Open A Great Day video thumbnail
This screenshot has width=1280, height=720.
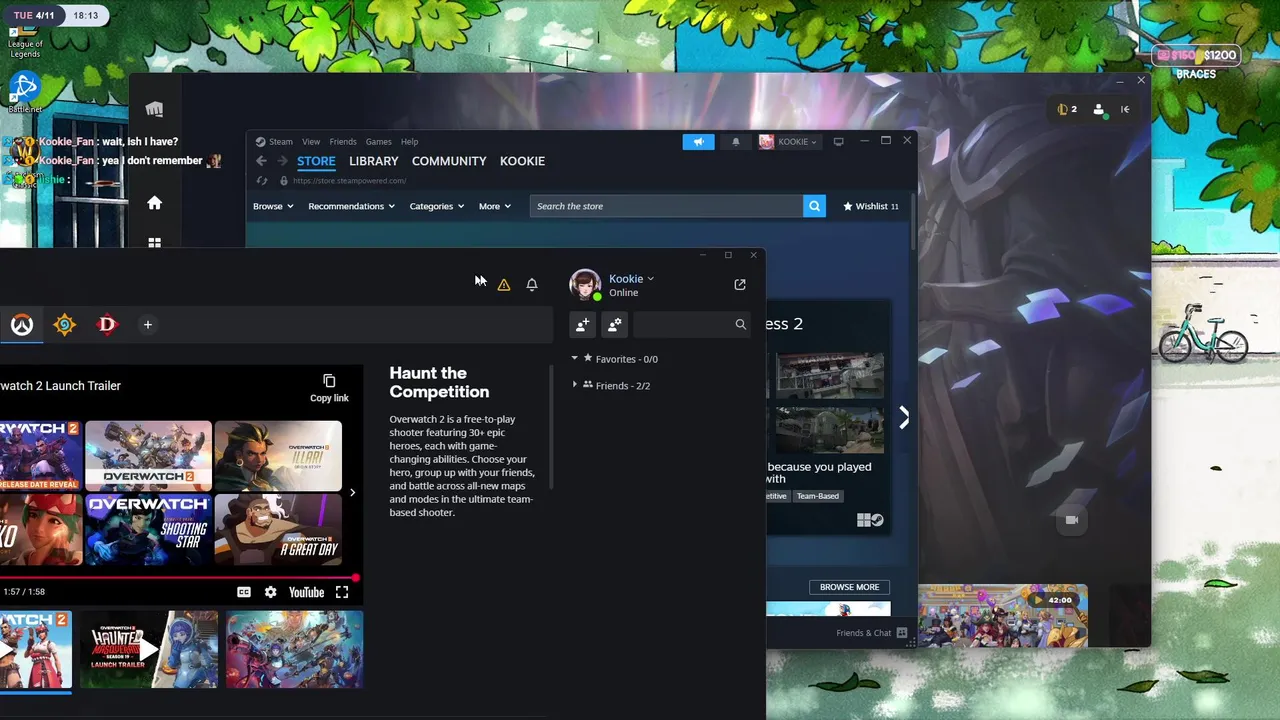(278, 531)
